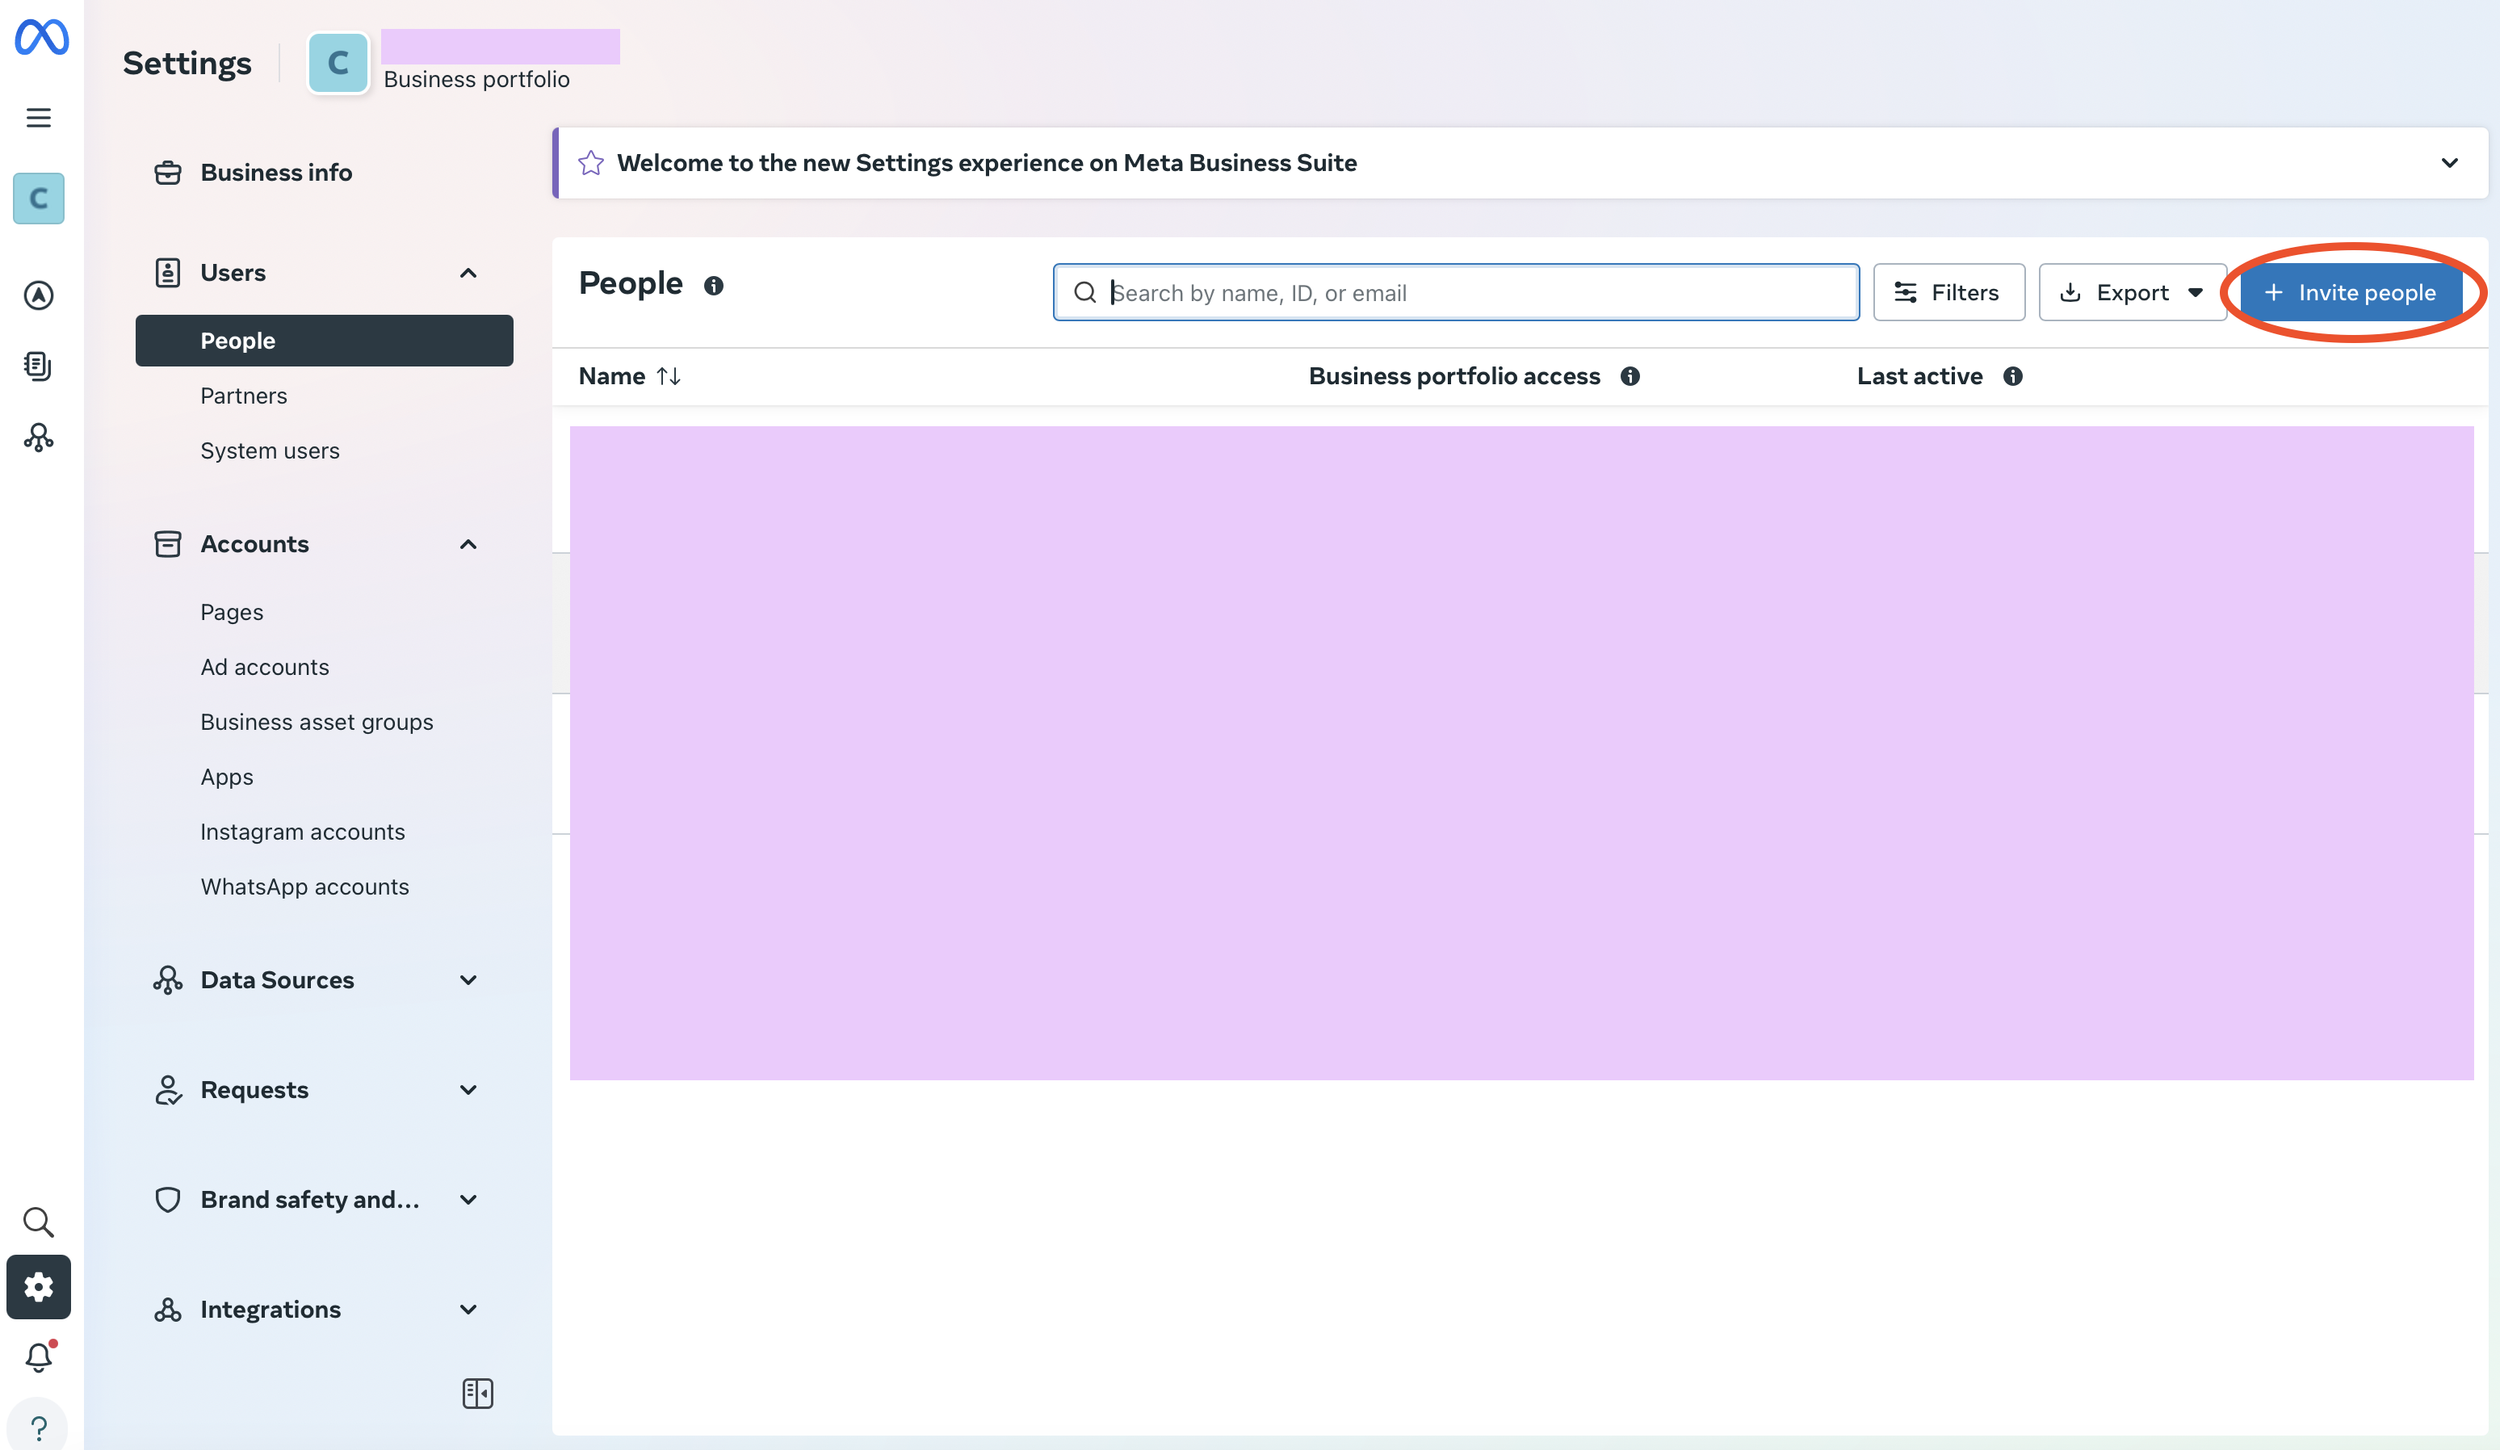
Task: Click the Invite people button
Action: click(2350, 293)
